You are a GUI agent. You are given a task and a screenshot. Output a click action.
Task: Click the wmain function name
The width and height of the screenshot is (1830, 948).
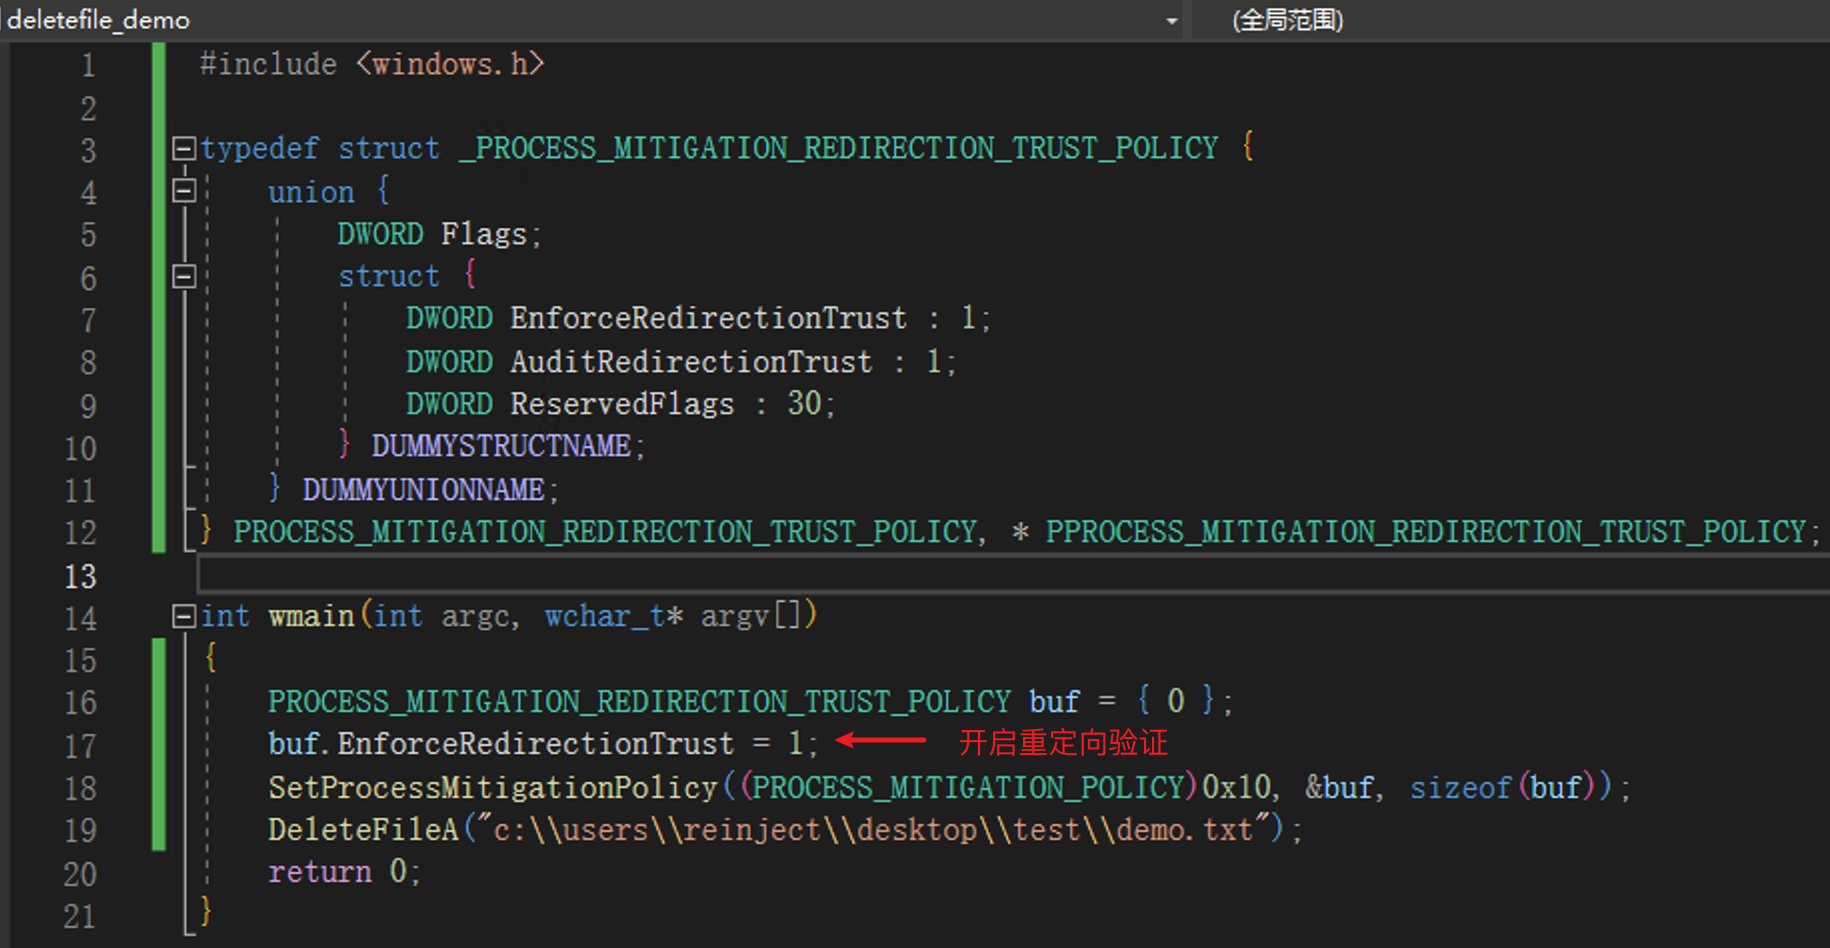[311, 616]
